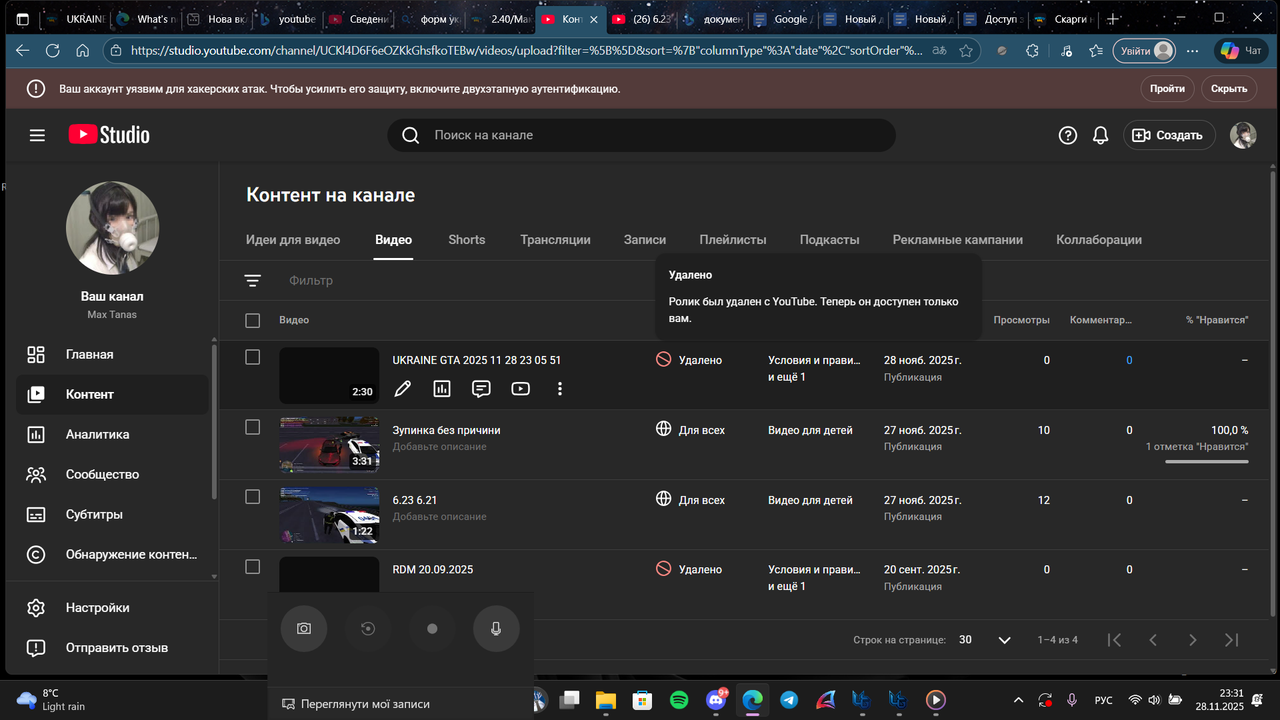Viewport: 1280px width, 720px height.
Task: Click the РУС language switcher in tray
Action: [1104, 700]
